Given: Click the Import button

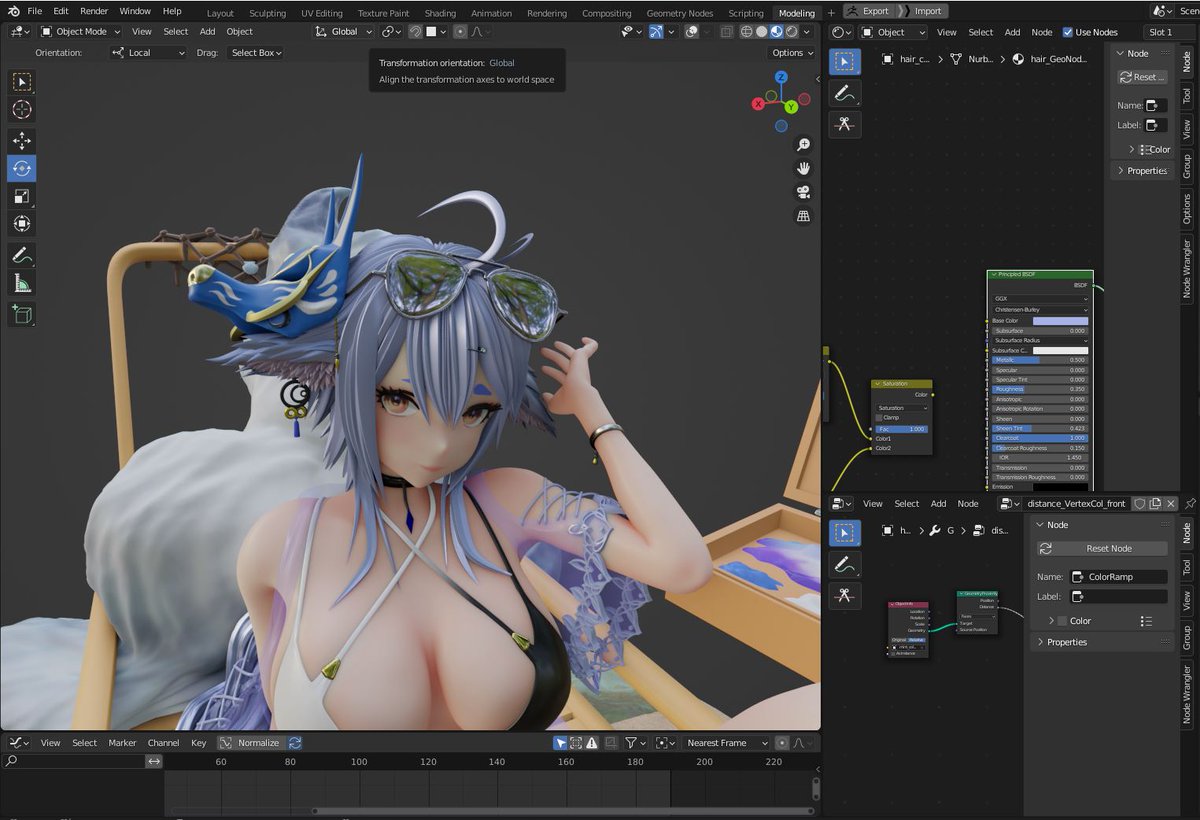Looking at the screenshot, I should (927, 11).
